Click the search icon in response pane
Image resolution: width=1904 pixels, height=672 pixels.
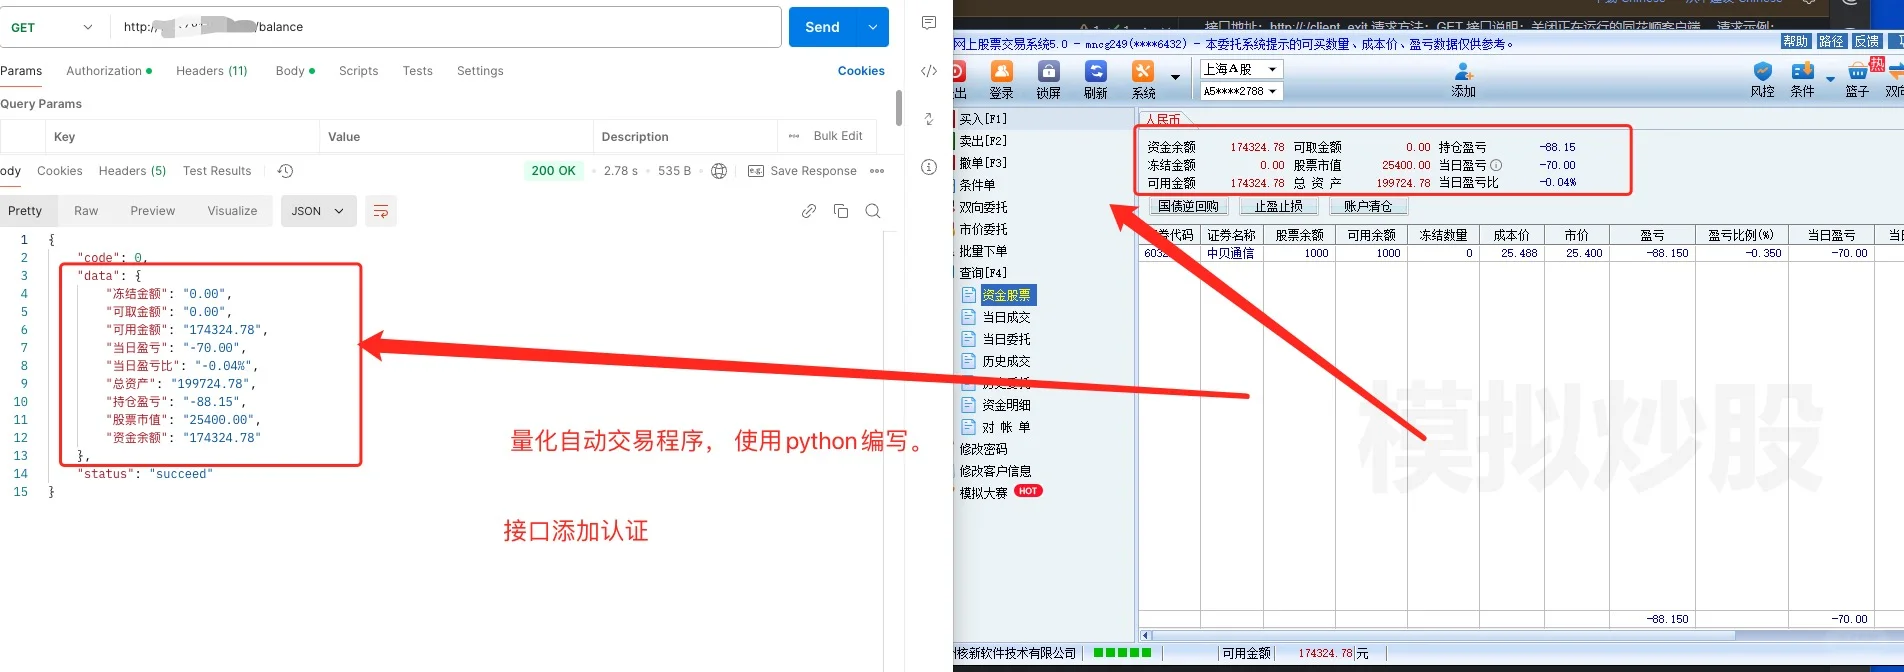(x=873, y=211)
